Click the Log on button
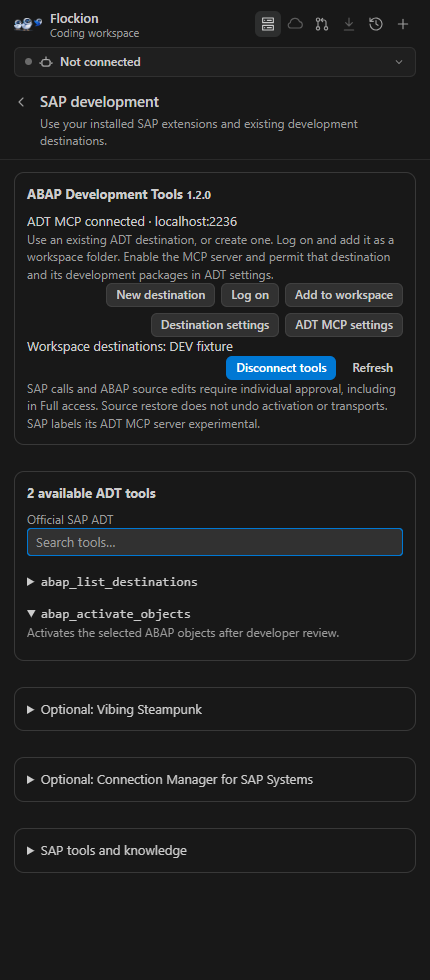The image size is (430, 980). point(250,295)
